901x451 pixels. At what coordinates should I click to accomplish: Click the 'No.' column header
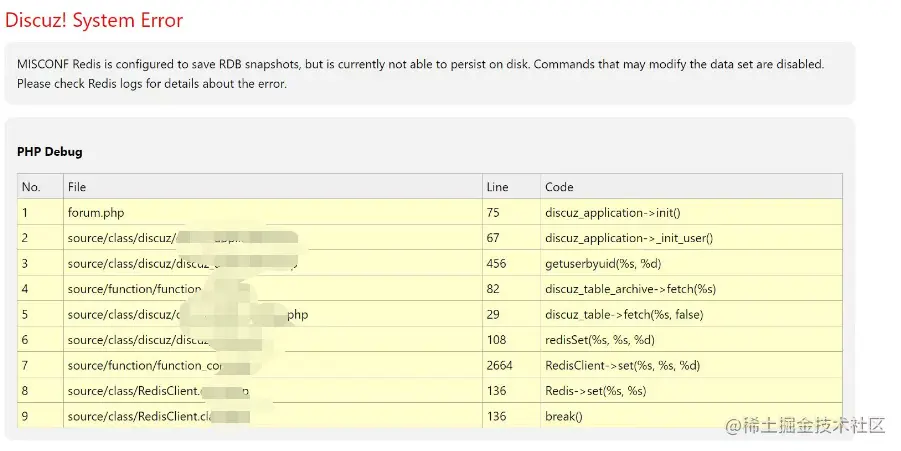point(40,187)
